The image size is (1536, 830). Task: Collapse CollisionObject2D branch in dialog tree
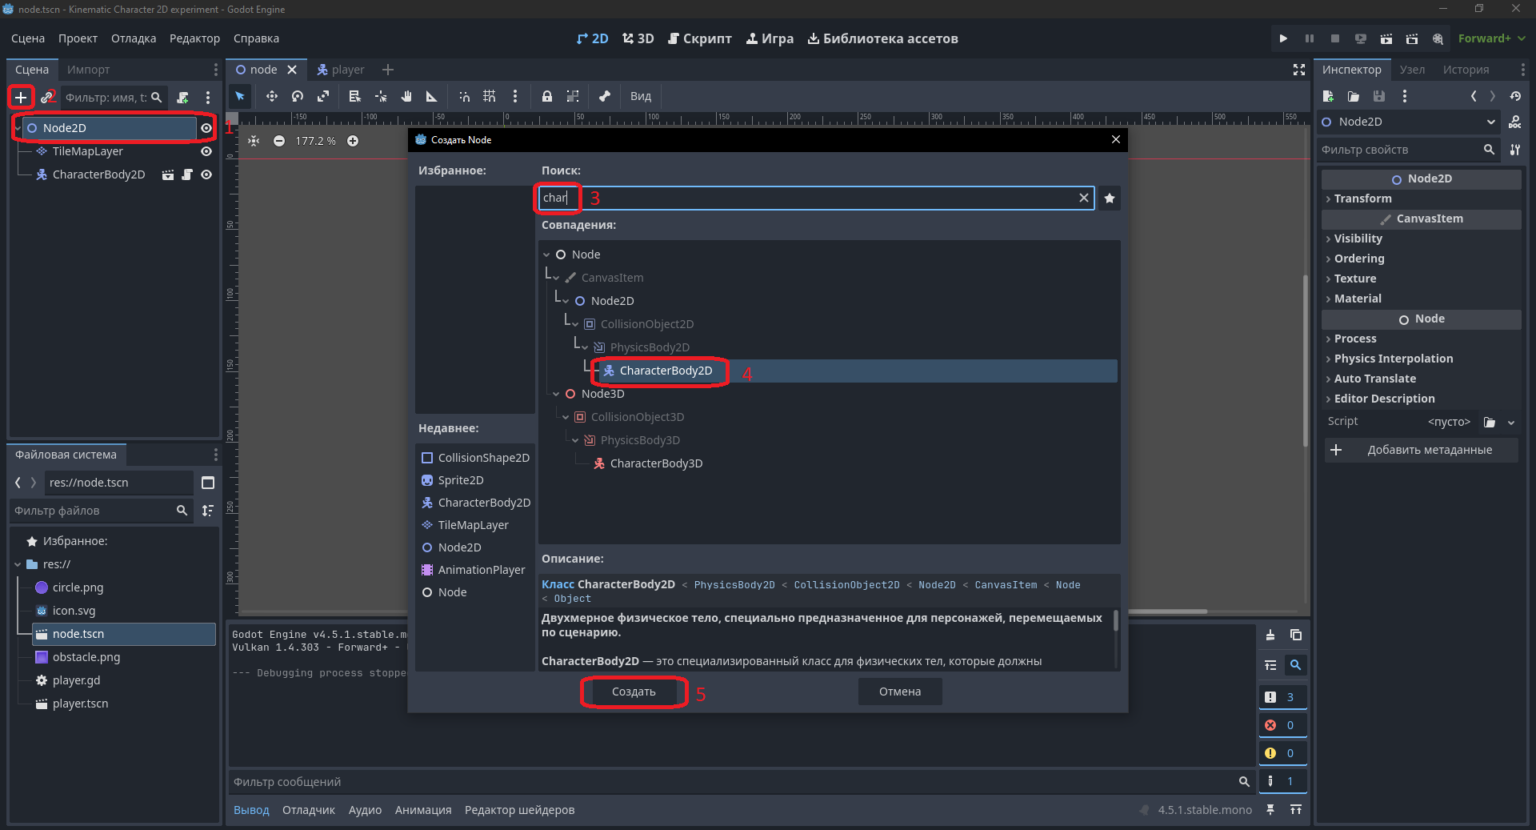coord(575,324)
